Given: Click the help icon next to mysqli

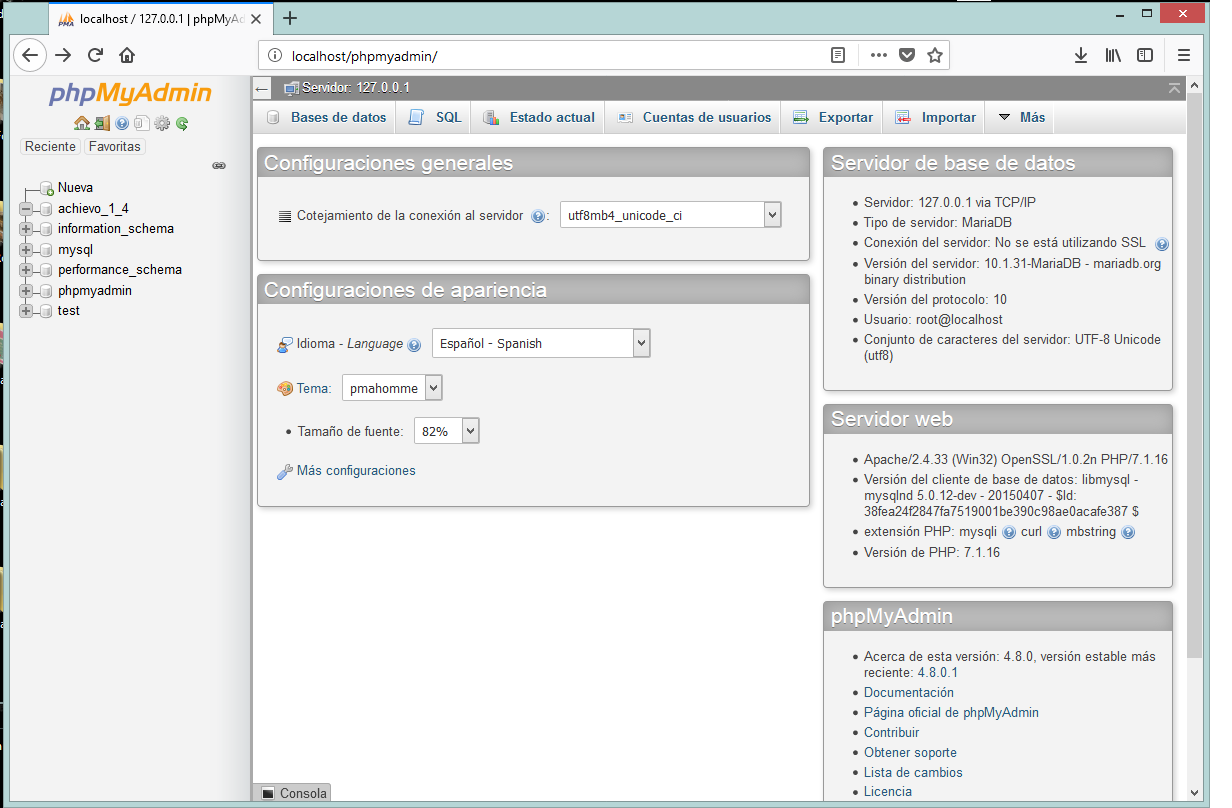Looking at the screenshot, I should (1009, 533).
